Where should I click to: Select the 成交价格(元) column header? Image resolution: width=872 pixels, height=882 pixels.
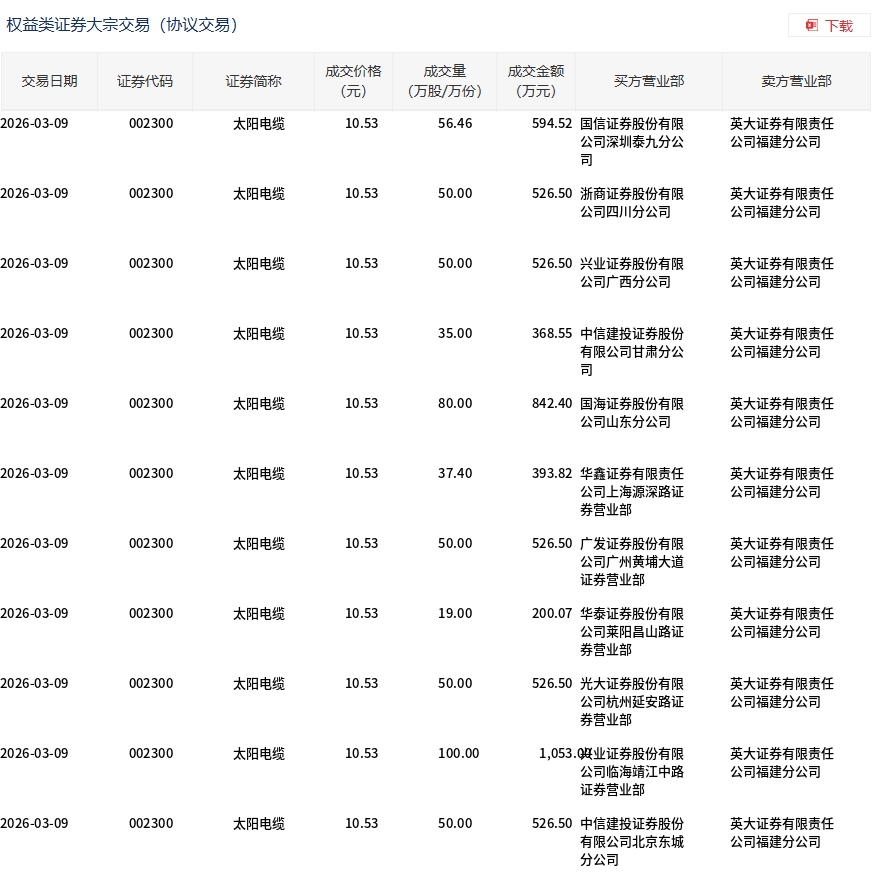(353, 82)
